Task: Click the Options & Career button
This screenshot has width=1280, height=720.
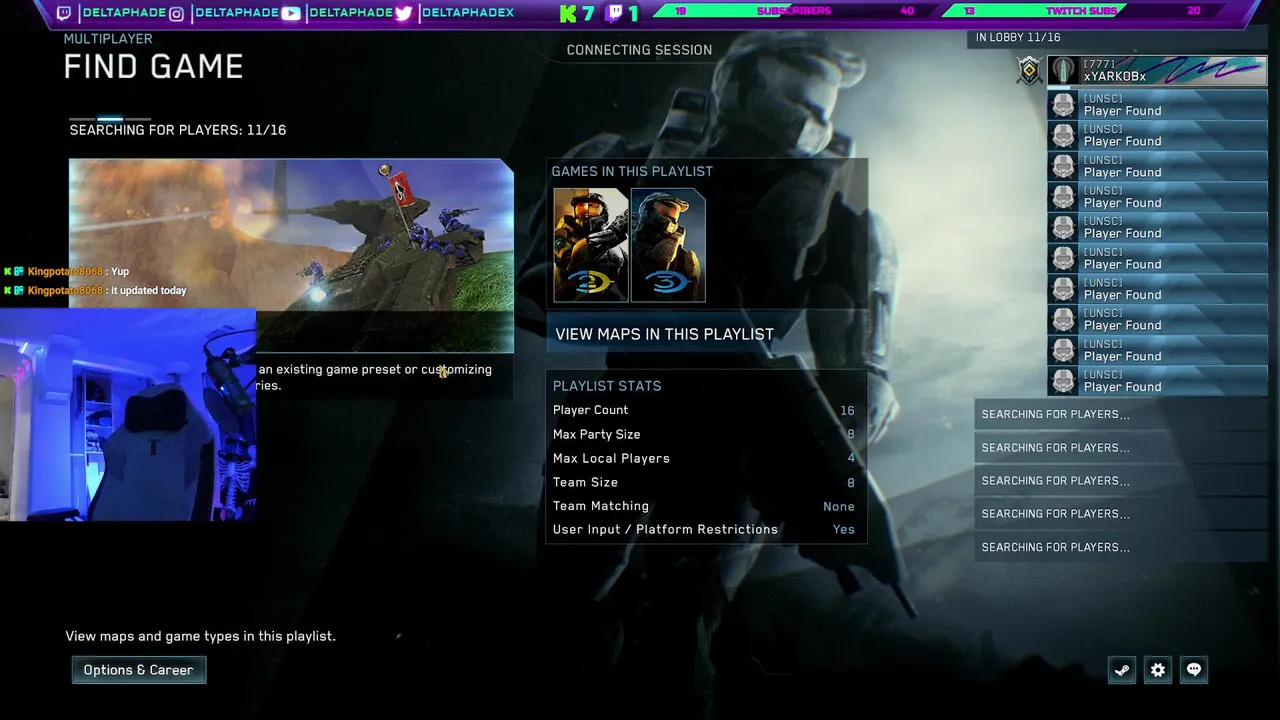Action: tap(139, 670)
